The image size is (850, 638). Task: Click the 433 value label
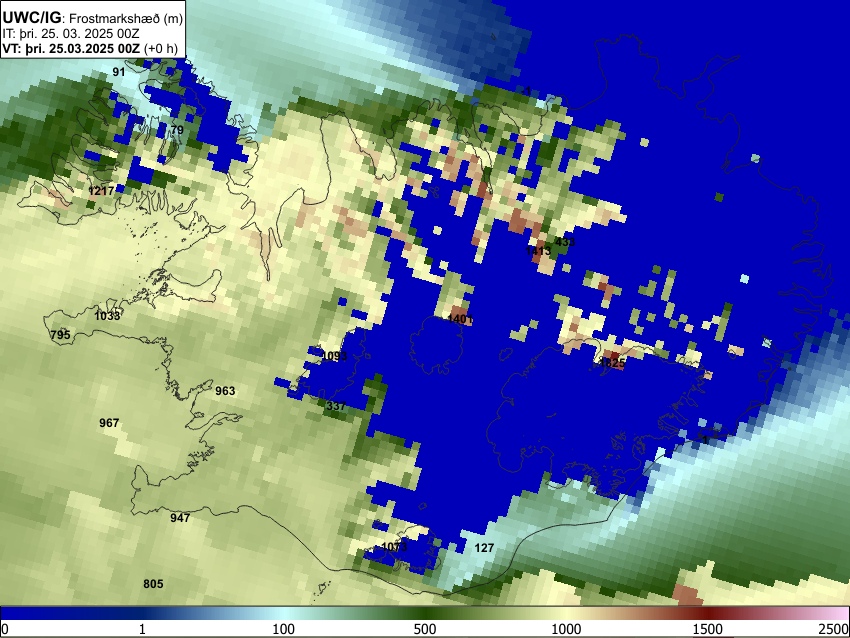[565, 242]
